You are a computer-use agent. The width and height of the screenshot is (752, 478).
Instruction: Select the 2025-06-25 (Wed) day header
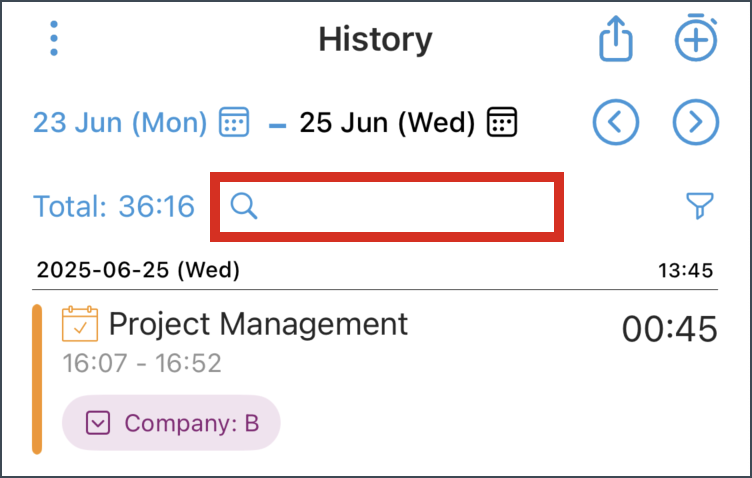click(138, 270)
